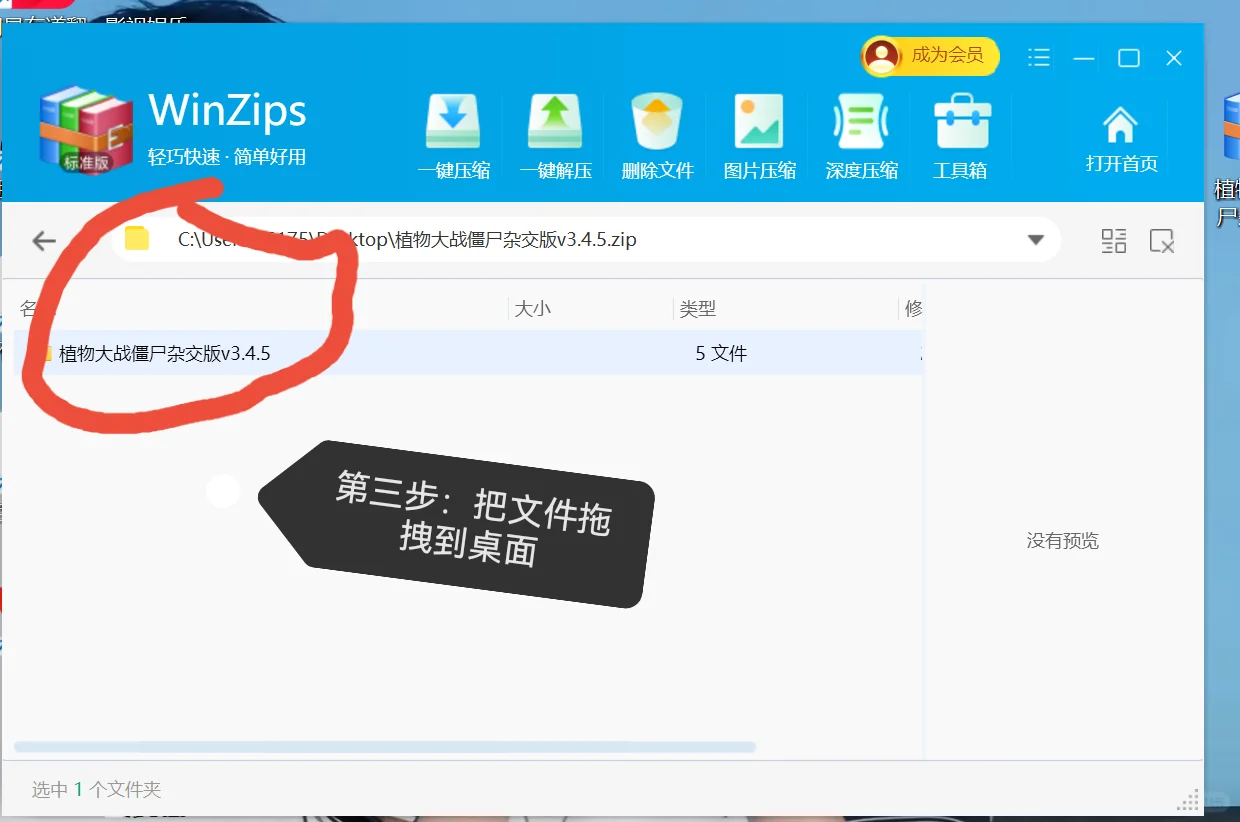Click the 成为会员 membership button
Screen dimensions: 1240x822
[x=929, y=57]
